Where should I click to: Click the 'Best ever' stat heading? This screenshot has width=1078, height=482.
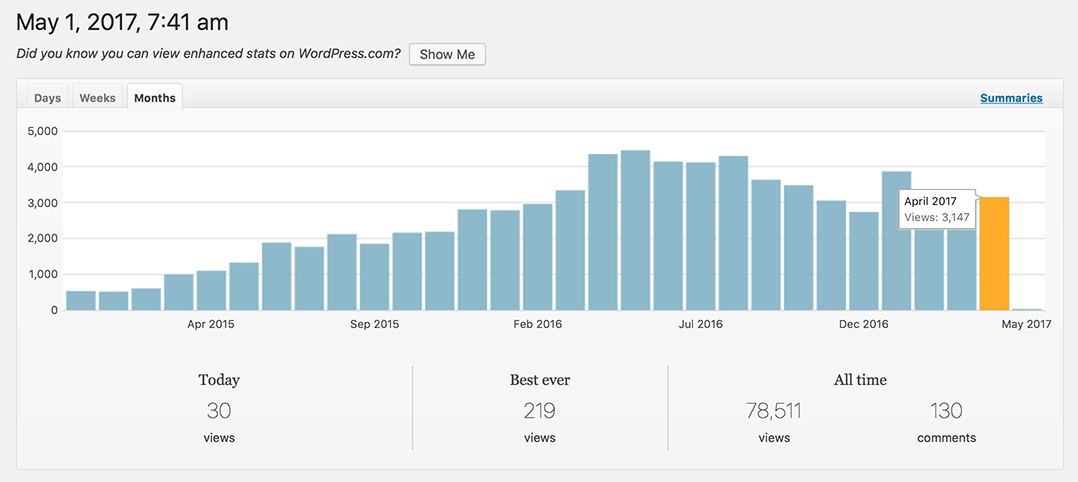[x=540, y=380]
